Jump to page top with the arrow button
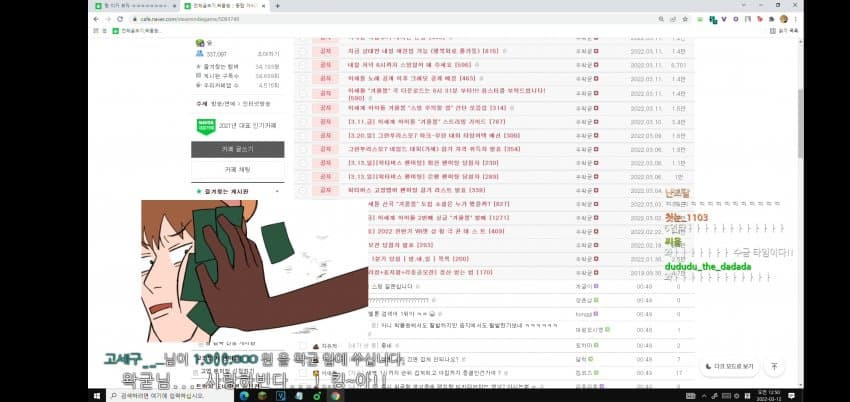This screenshot has width=850, height=402. [x=774, y=367]
